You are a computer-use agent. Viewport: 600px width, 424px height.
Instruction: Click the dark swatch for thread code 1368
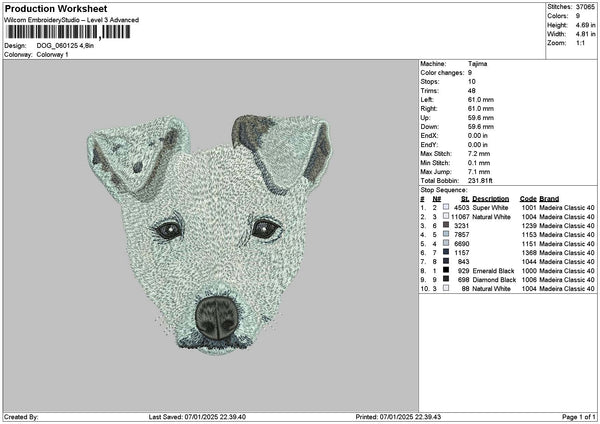[x=446, y=252]
